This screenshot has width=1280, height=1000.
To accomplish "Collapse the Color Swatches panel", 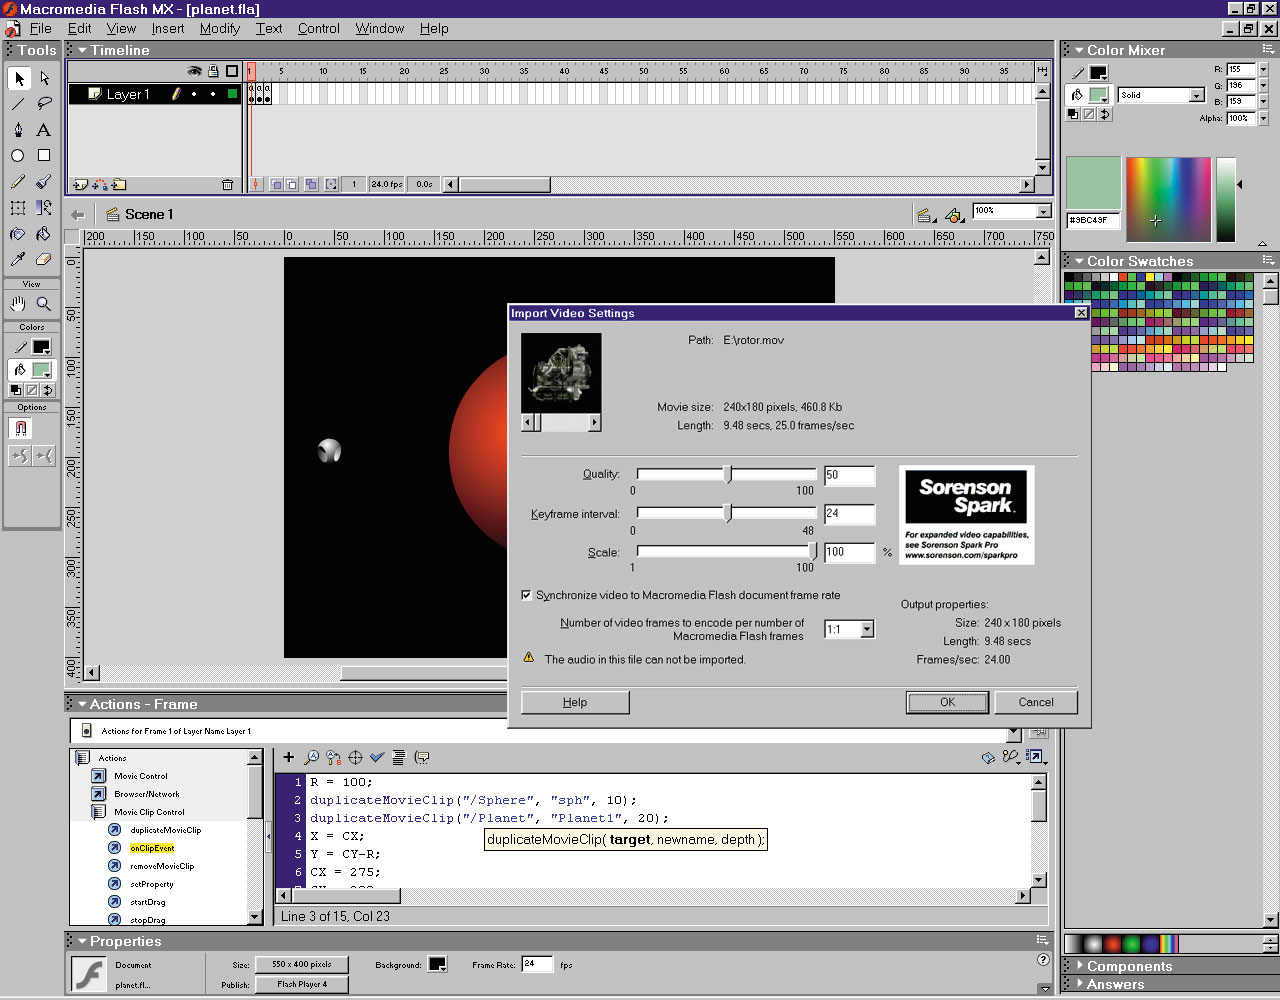I will pyautogui.click(x=1079, y=261).
